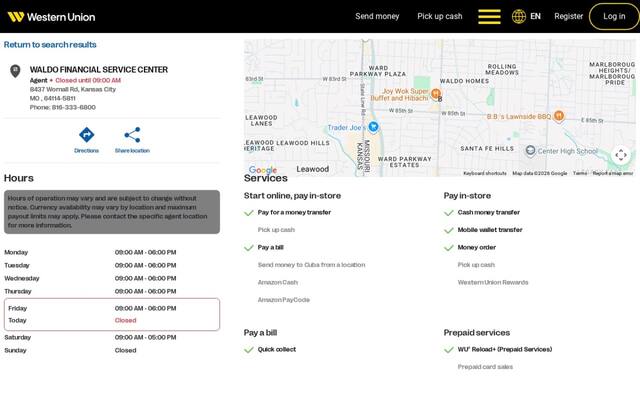Click the Sunday Closed entry
This screenshot has height=400, width=640.
tap(125, 350)
